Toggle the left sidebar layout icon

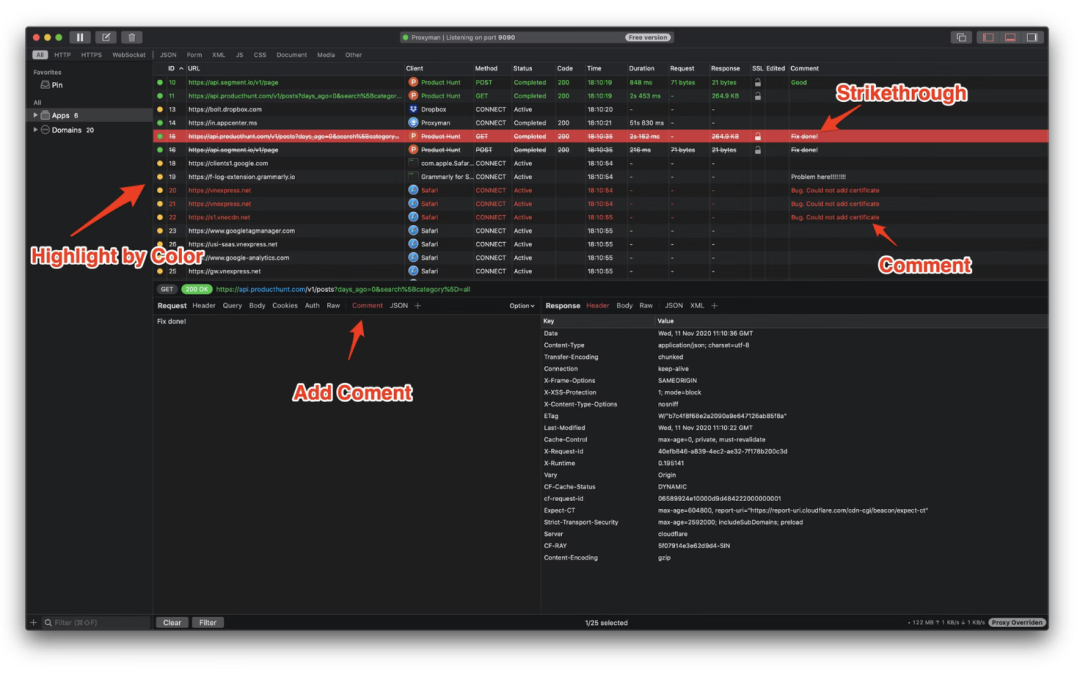coord(988,37)
